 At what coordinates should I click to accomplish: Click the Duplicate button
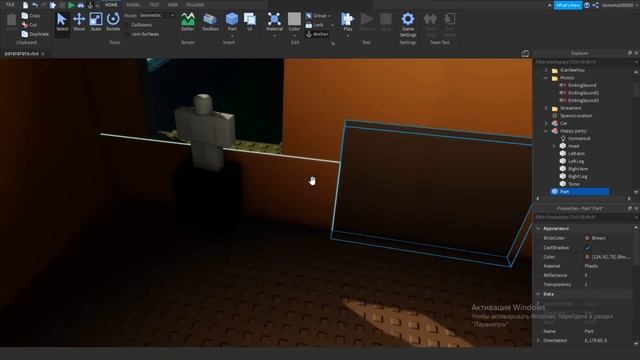35,34
